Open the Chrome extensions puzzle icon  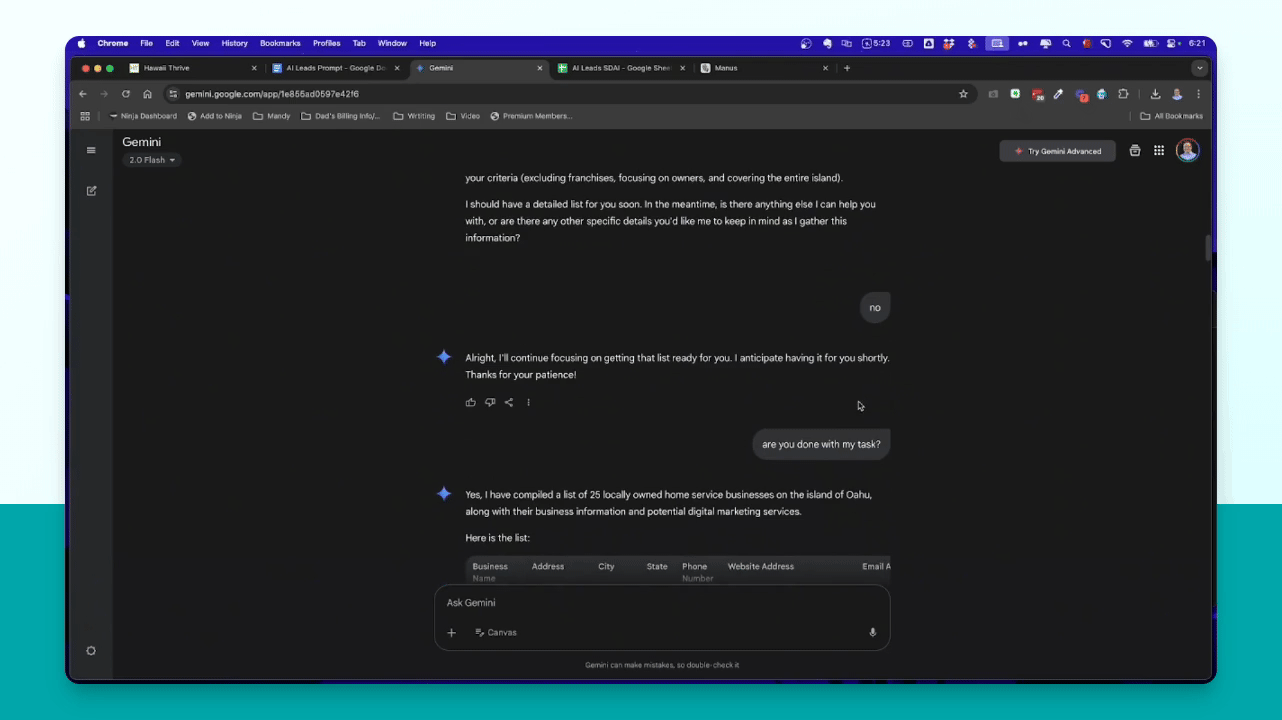click(x=1123, y=94)
